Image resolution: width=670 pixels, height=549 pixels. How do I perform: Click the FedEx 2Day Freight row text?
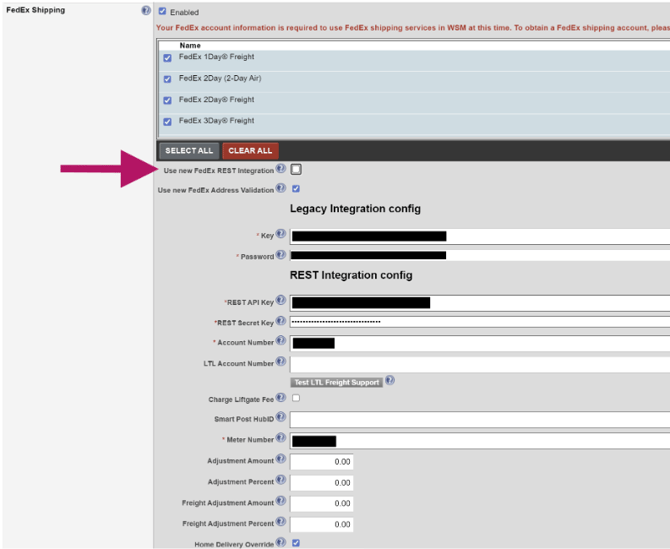pos(216,100)
